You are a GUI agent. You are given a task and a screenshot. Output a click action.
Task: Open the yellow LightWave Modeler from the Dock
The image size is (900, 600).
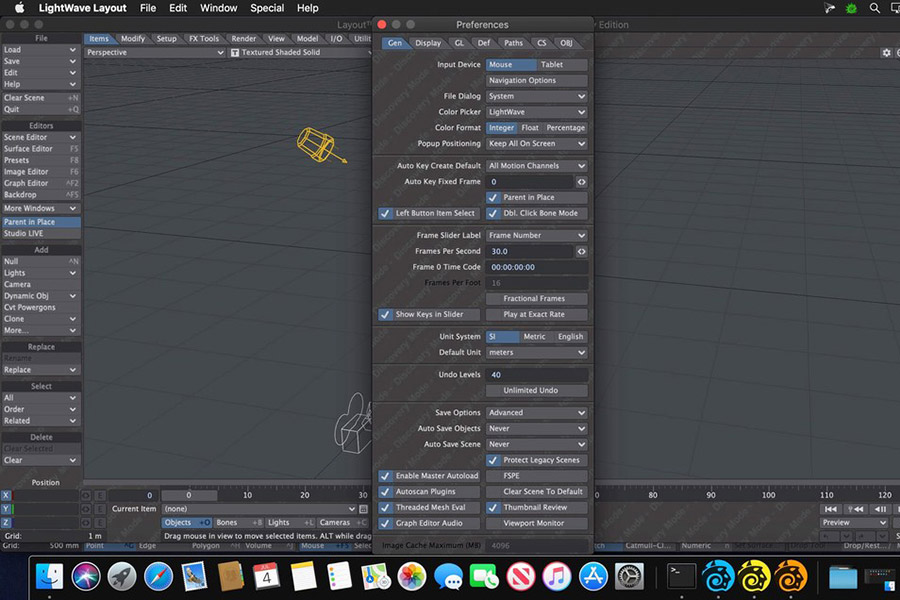[x=753, y=578]
